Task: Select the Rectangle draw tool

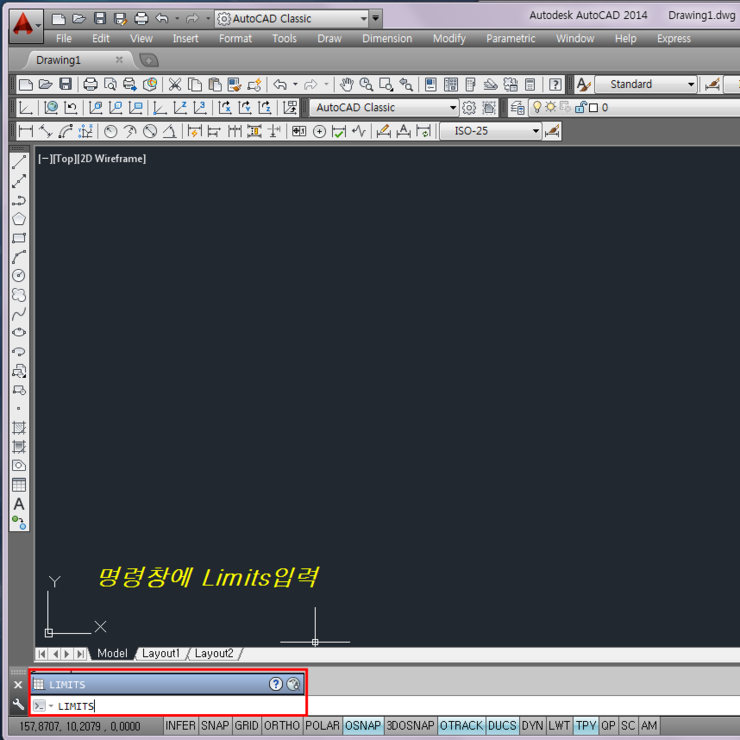Action: click(19, 238)
